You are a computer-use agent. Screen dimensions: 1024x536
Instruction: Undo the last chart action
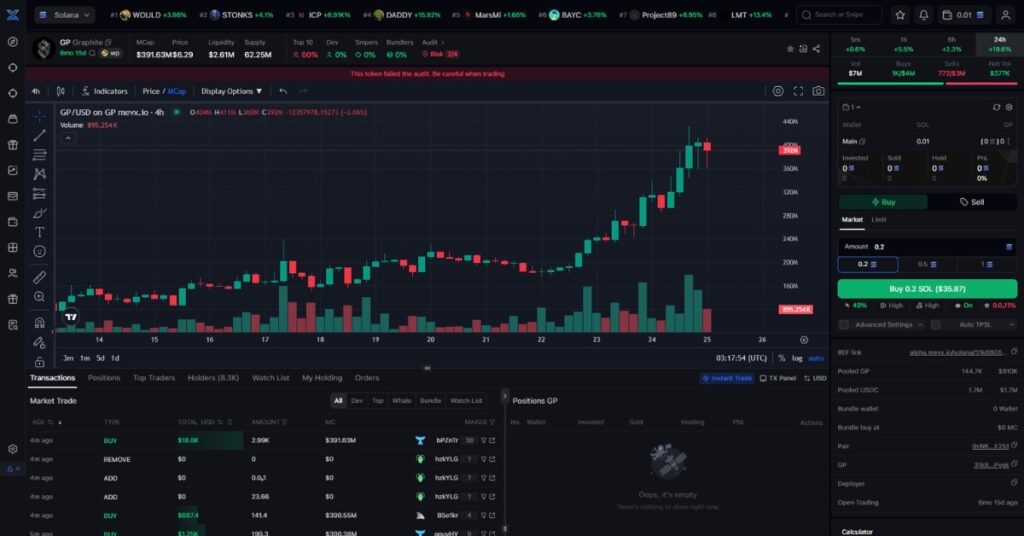pos(283,91)
